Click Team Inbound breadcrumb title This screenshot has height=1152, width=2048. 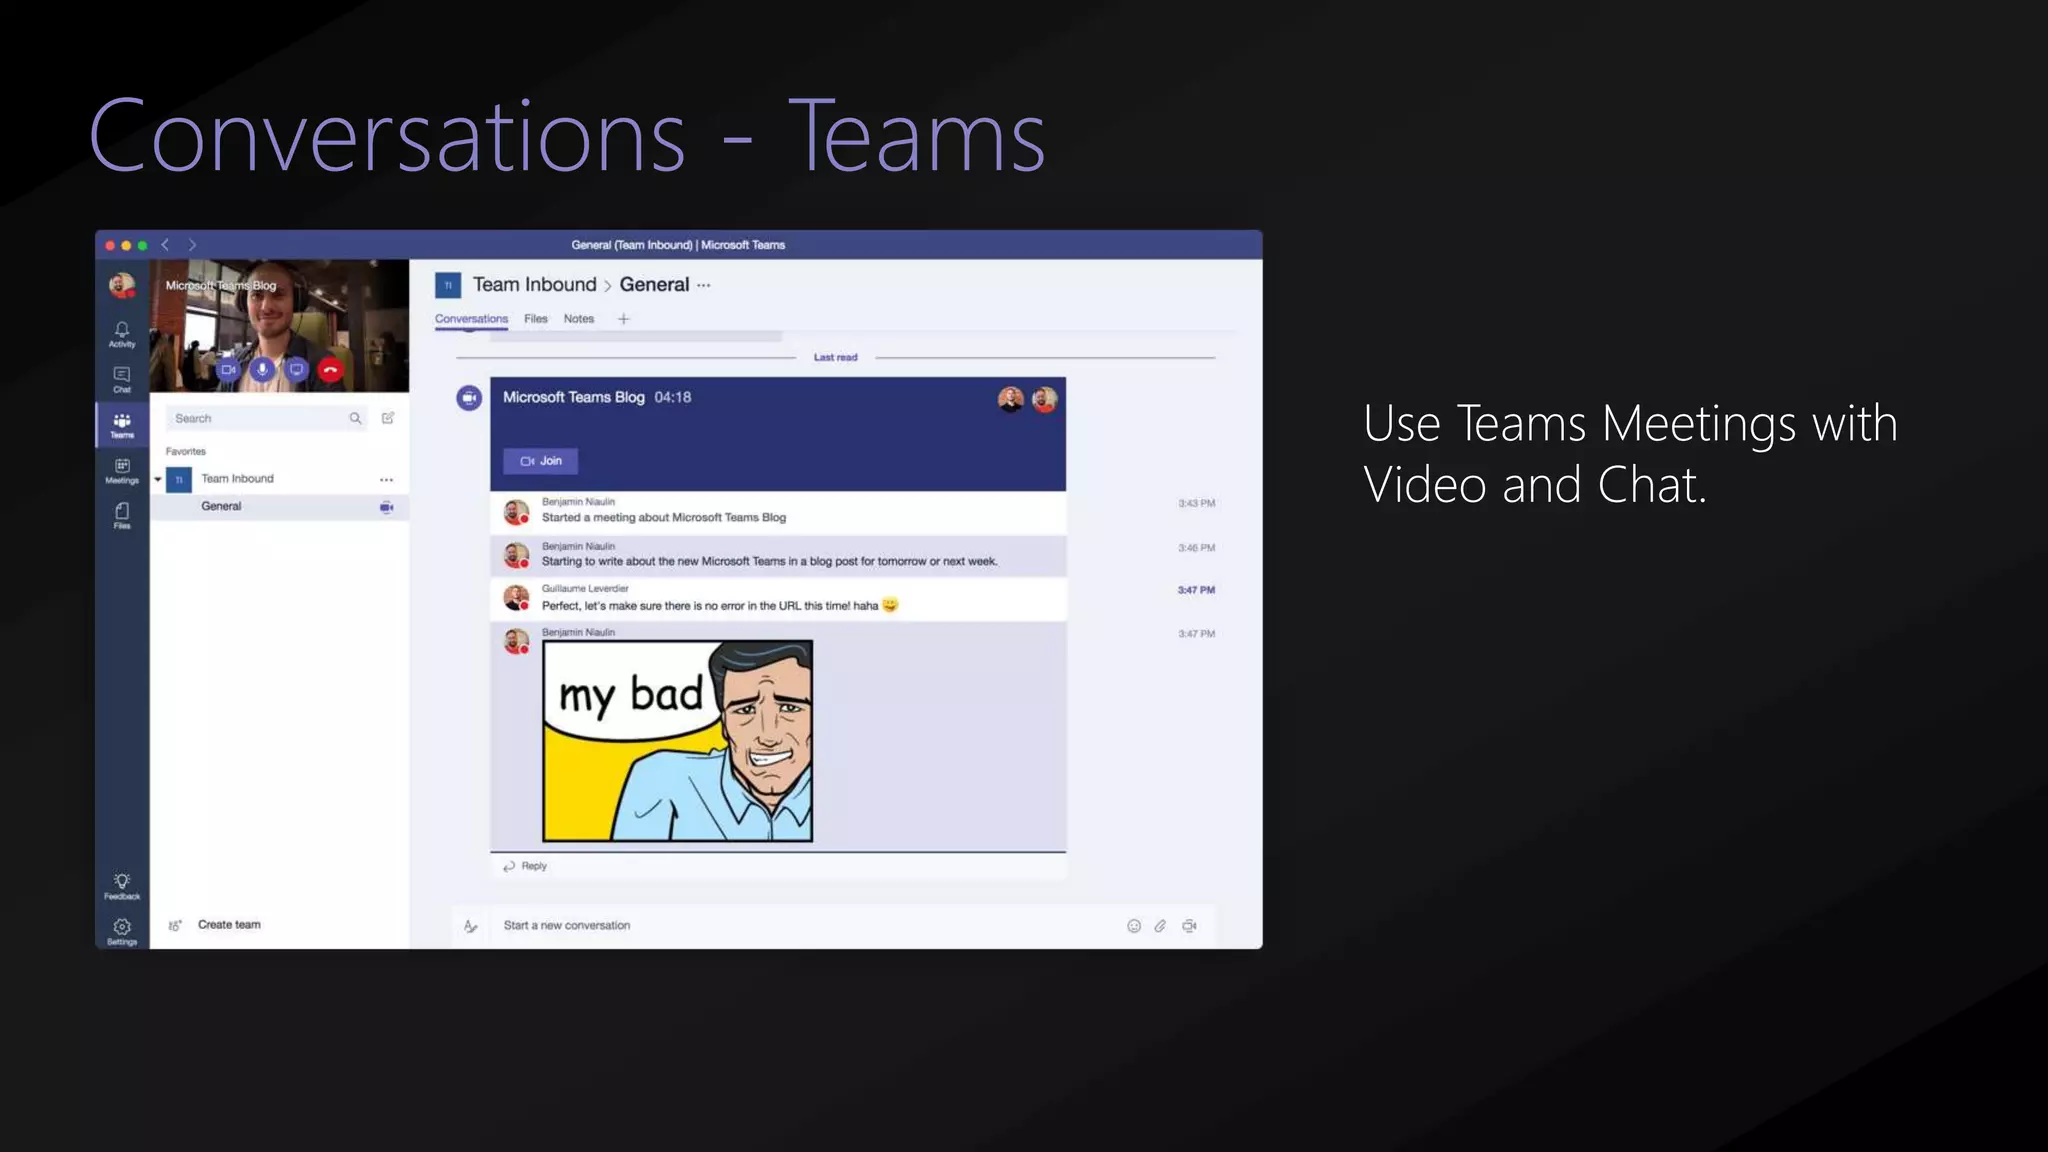[534, 285]
